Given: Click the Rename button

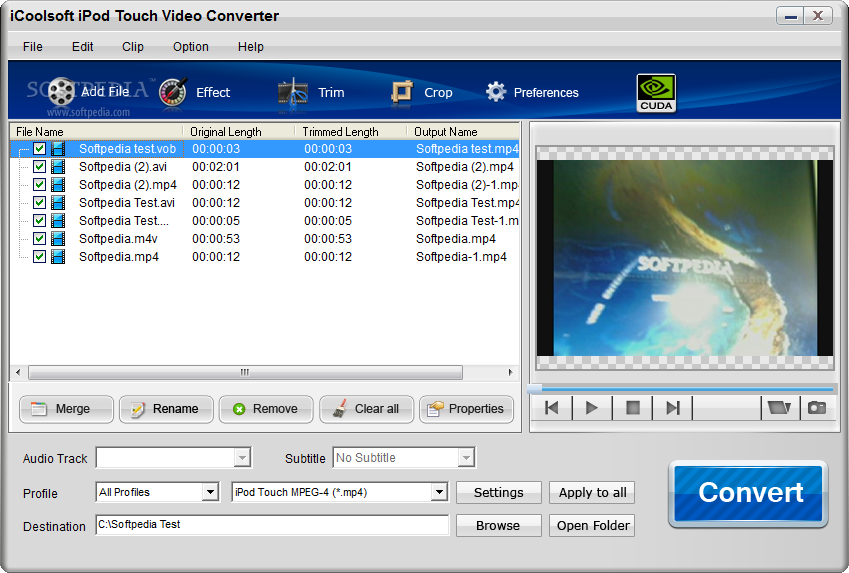Looking at the screenshot, I should (166, 409).
